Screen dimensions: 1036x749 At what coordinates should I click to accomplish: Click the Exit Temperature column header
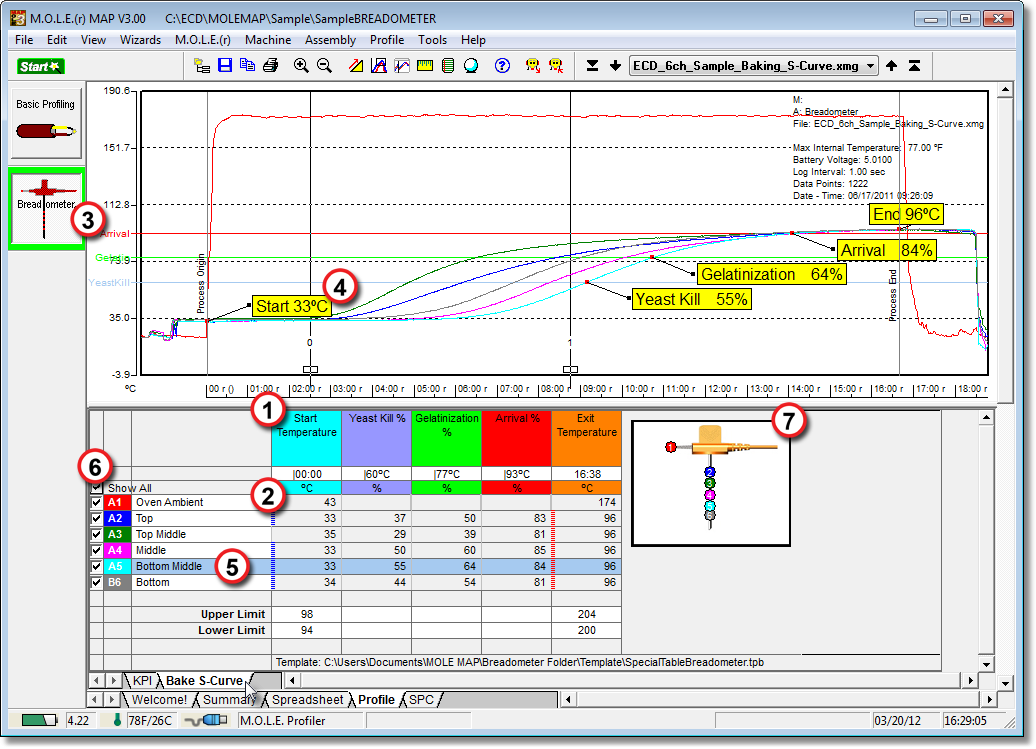coord(587,439)
